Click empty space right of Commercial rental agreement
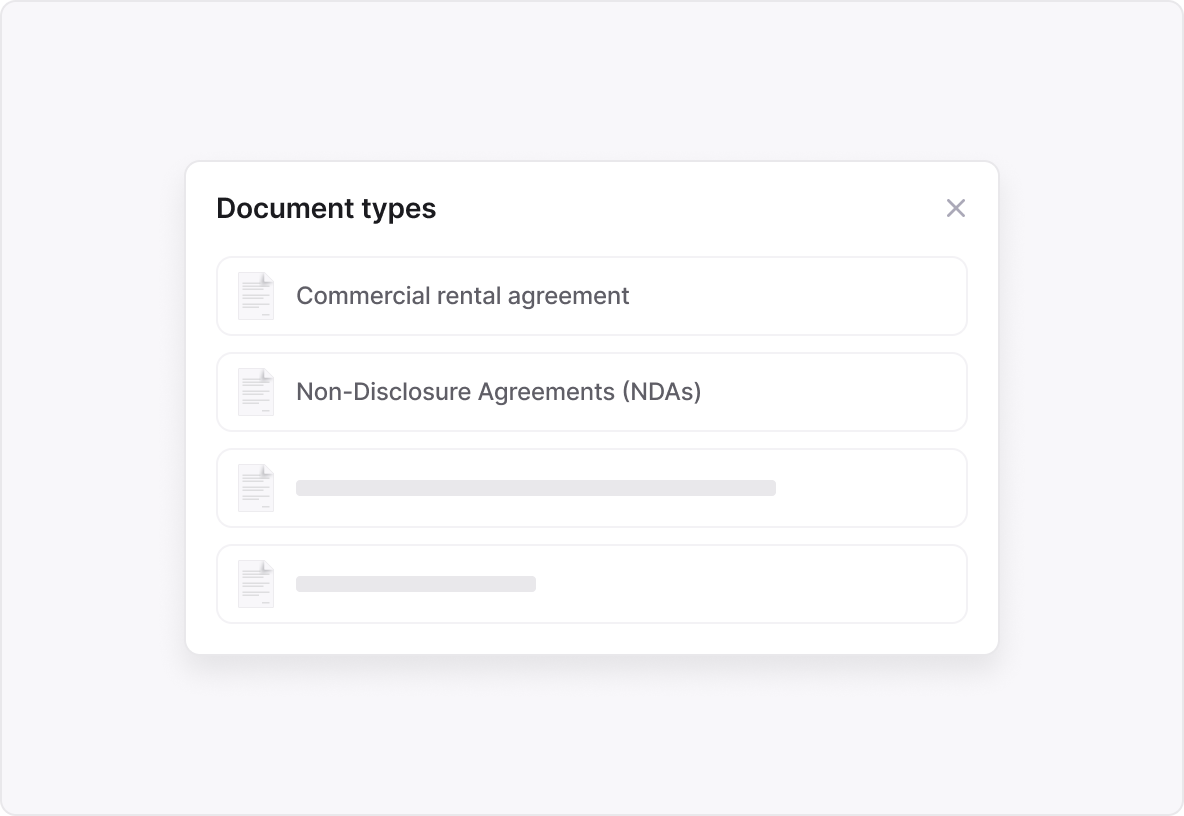This screenshot has width=1184, height=816. [x=800, y=296]
